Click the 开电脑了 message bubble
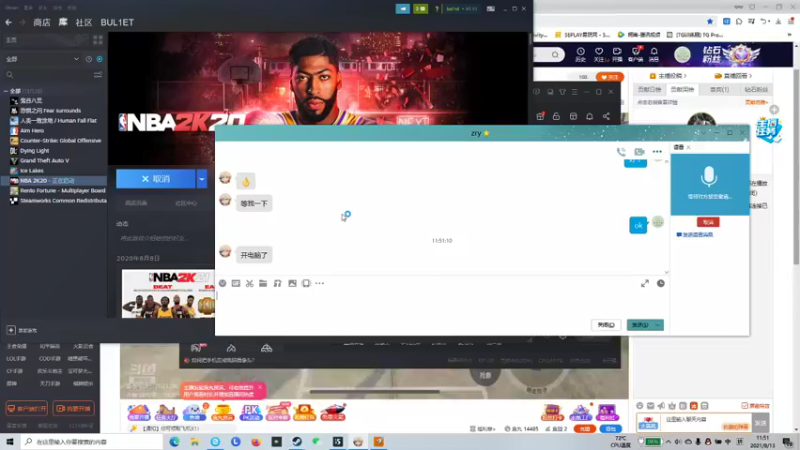Screen dimensions: 800x450 [254, 255]
